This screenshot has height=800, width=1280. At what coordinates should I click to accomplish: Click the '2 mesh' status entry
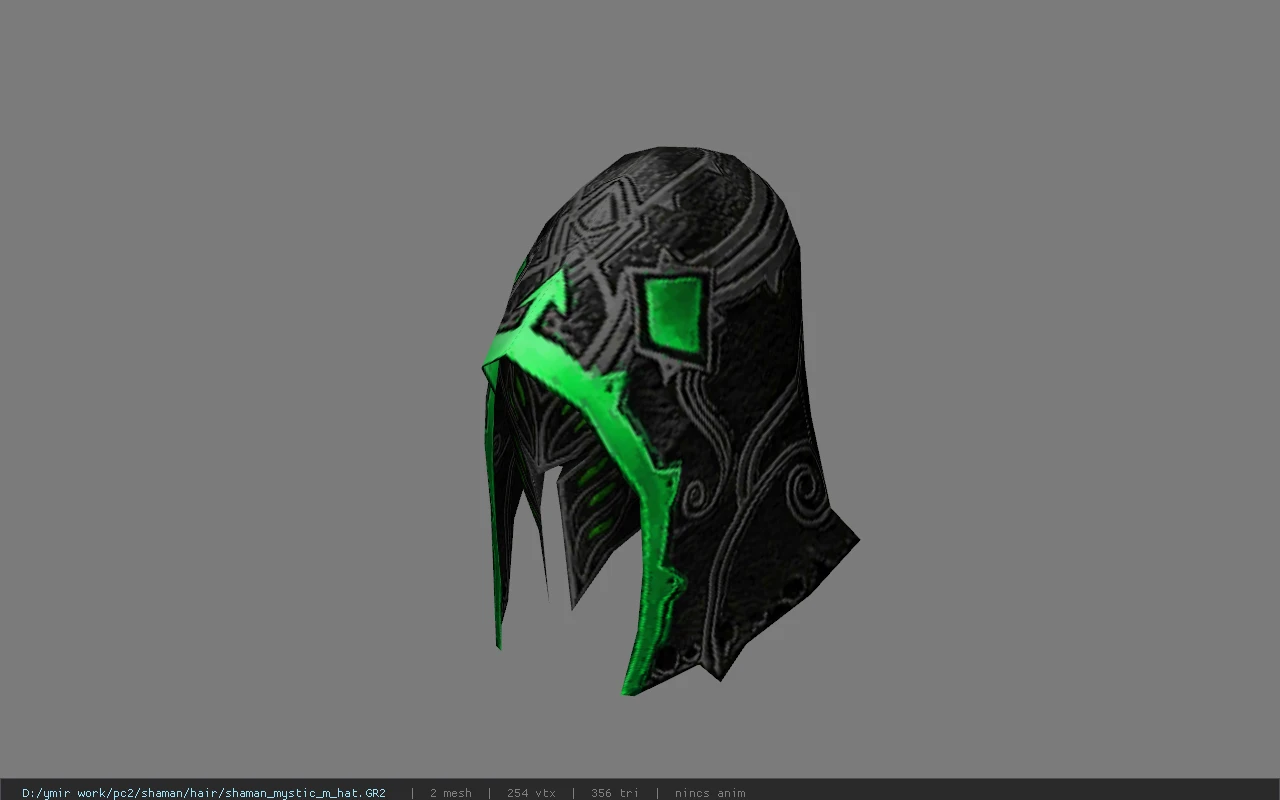pos(450,793)
